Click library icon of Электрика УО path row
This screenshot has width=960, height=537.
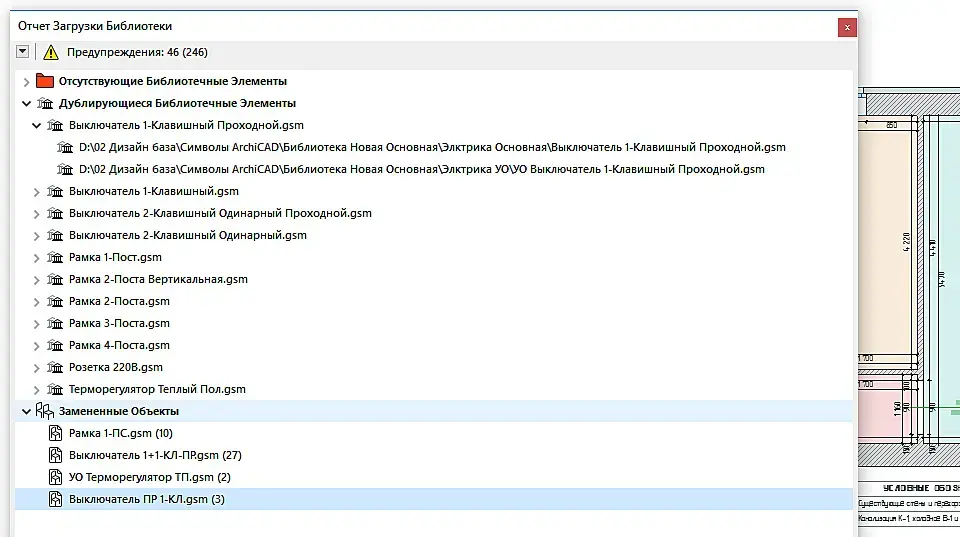(65, 169)
